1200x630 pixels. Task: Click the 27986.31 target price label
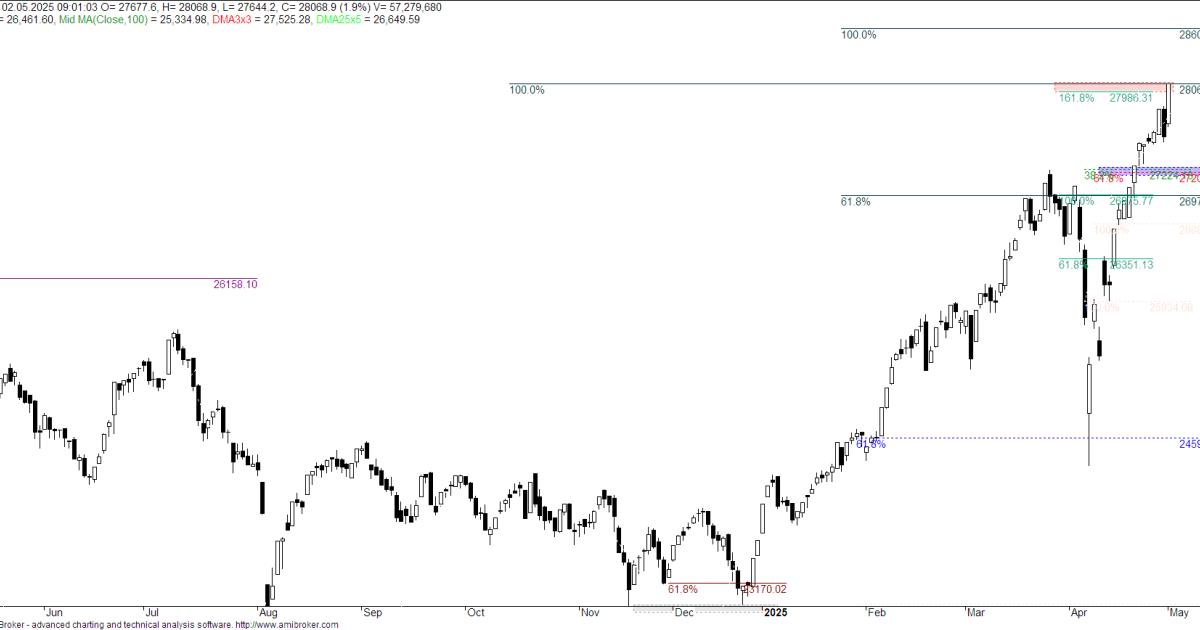pyautogui.click(x=1131, y=98)
